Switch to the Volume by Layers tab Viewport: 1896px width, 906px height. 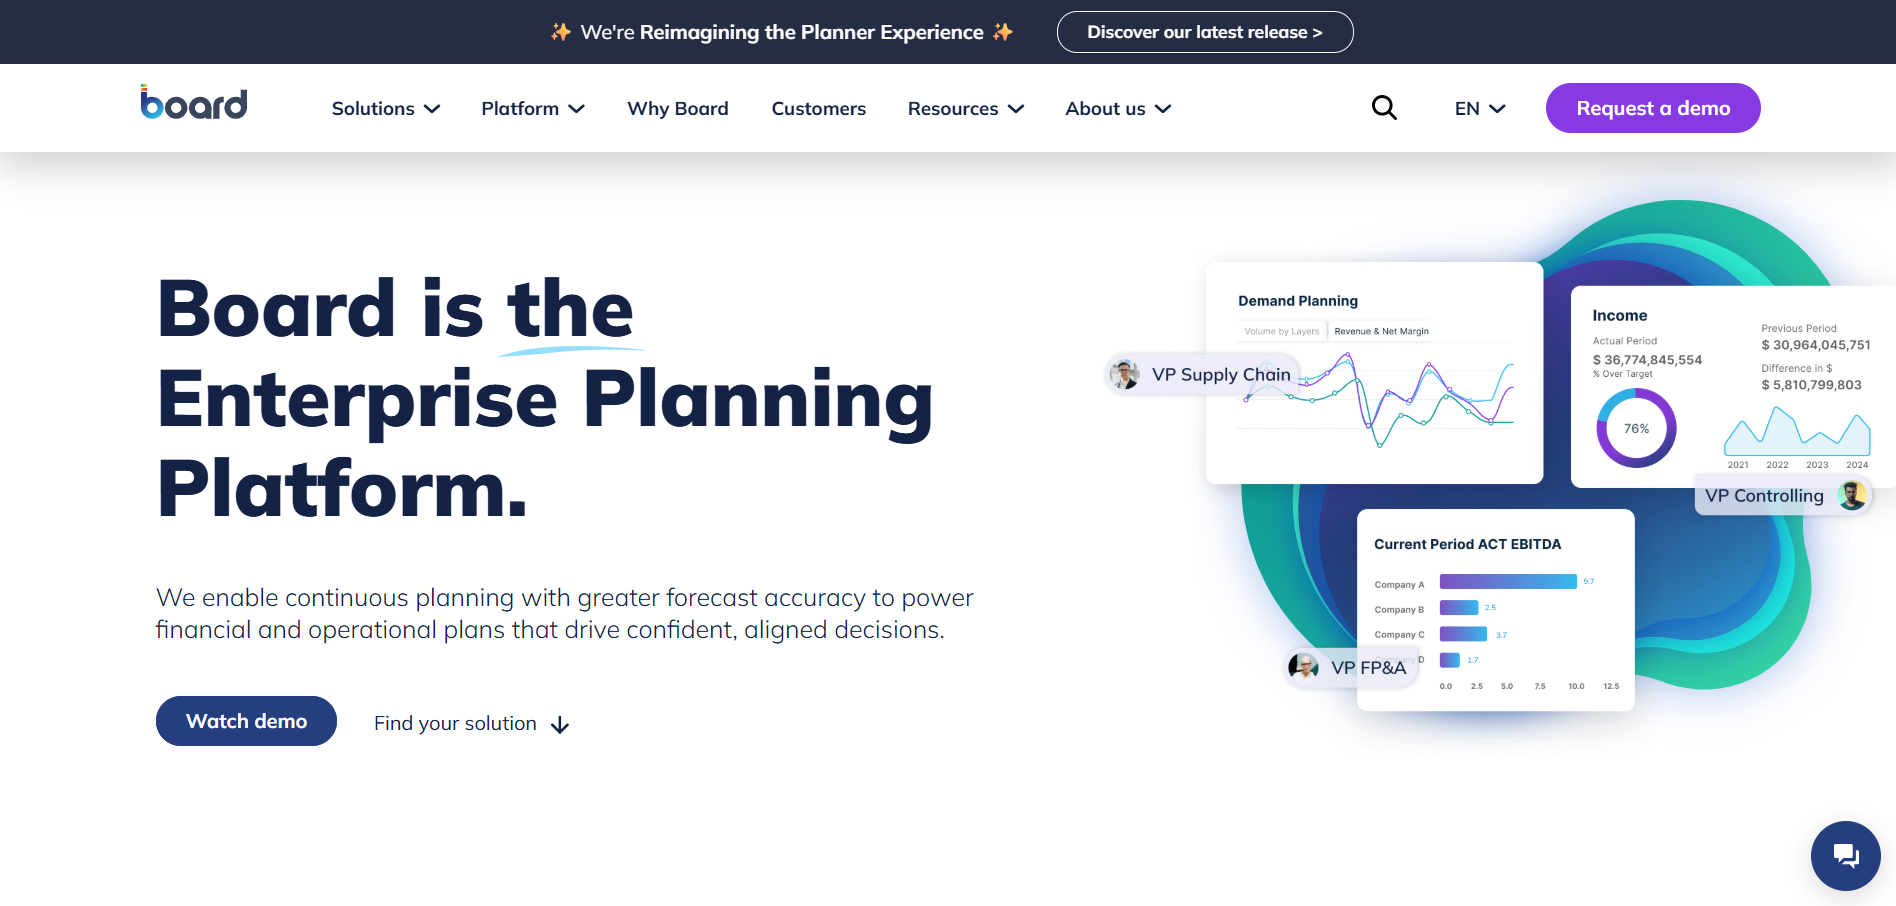tap(1281, 331)
